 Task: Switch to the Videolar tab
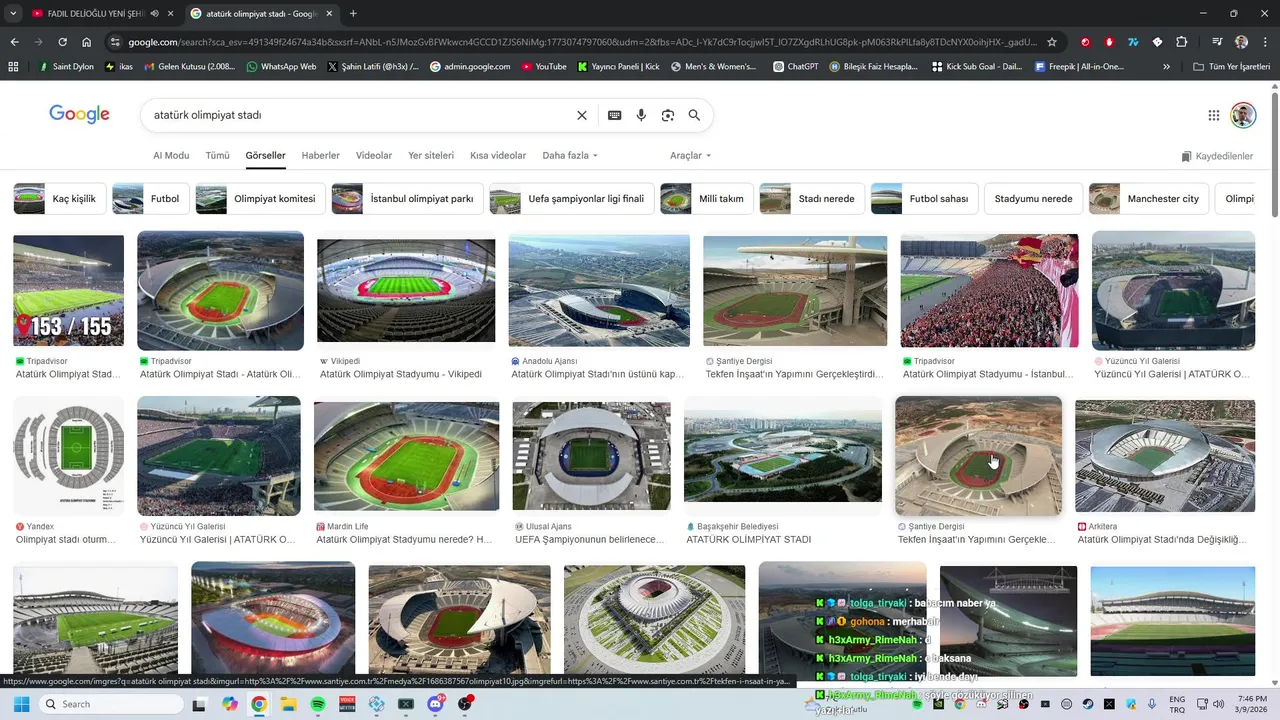(374, 156)
